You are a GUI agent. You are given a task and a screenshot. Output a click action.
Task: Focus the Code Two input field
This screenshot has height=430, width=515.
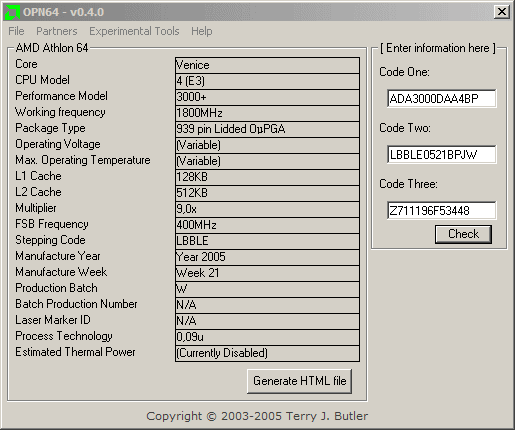442,154
